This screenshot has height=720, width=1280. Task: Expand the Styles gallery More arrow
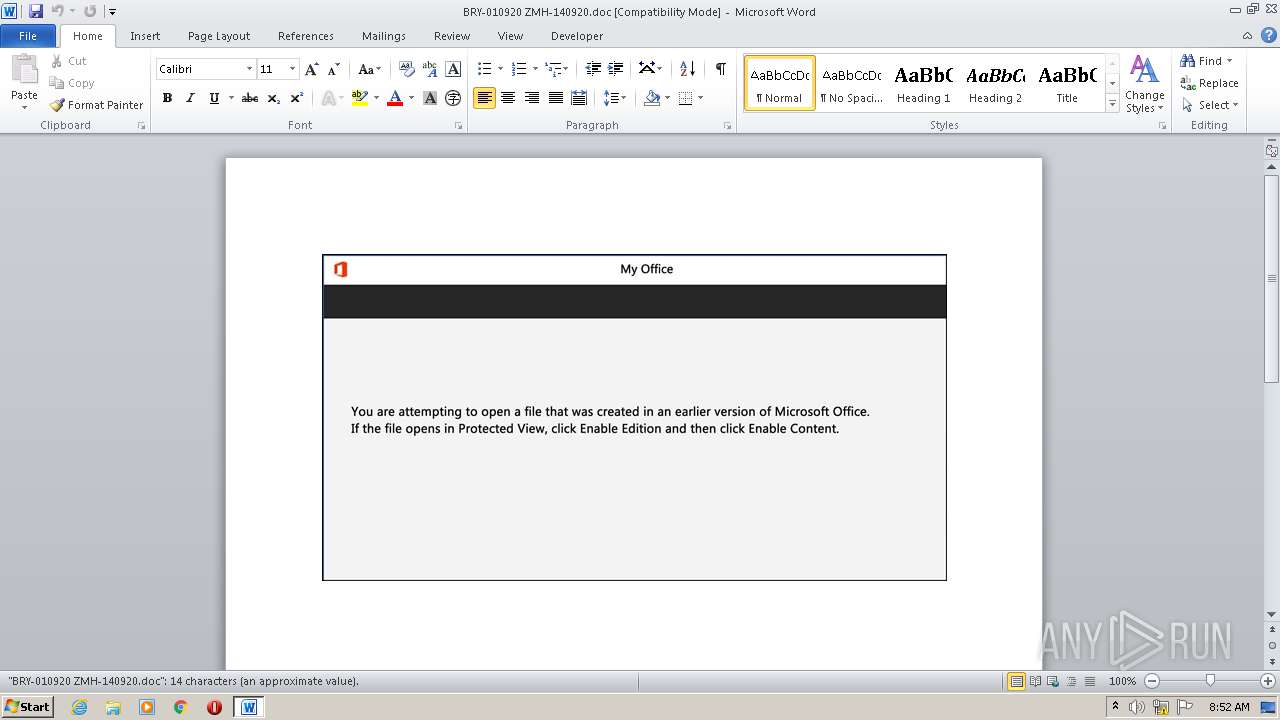coord(1112,103)
